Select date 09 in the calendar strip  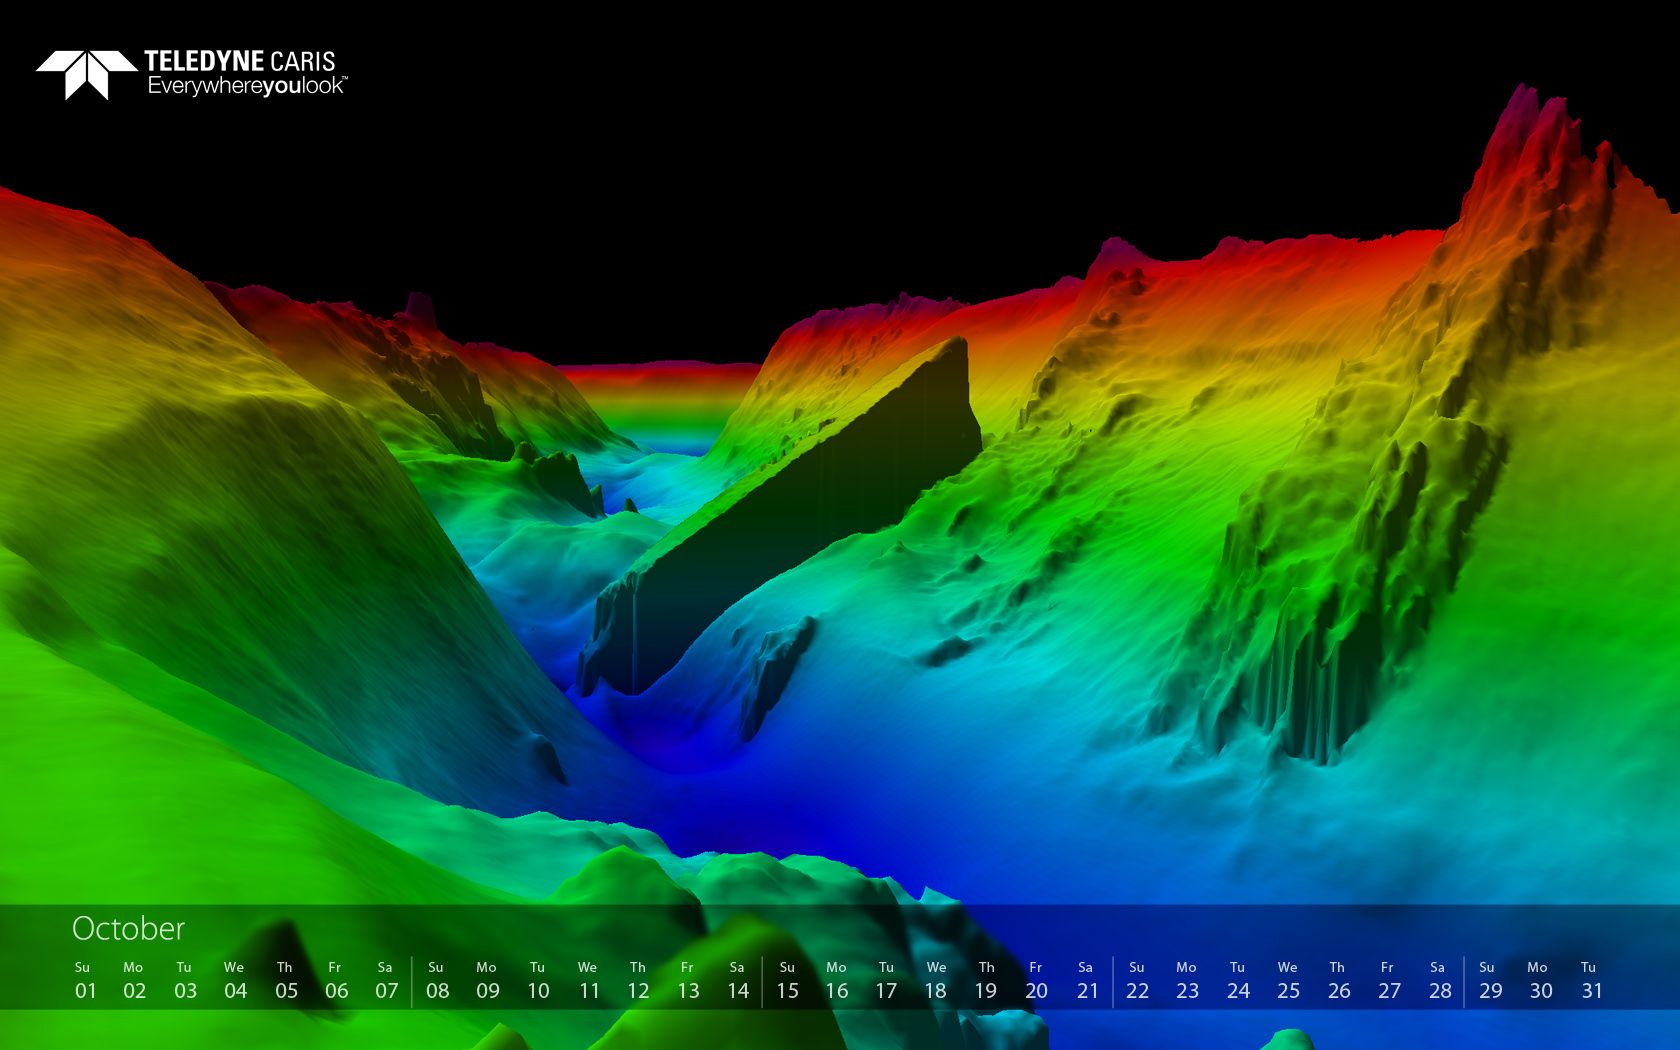(x=488, y=991)
